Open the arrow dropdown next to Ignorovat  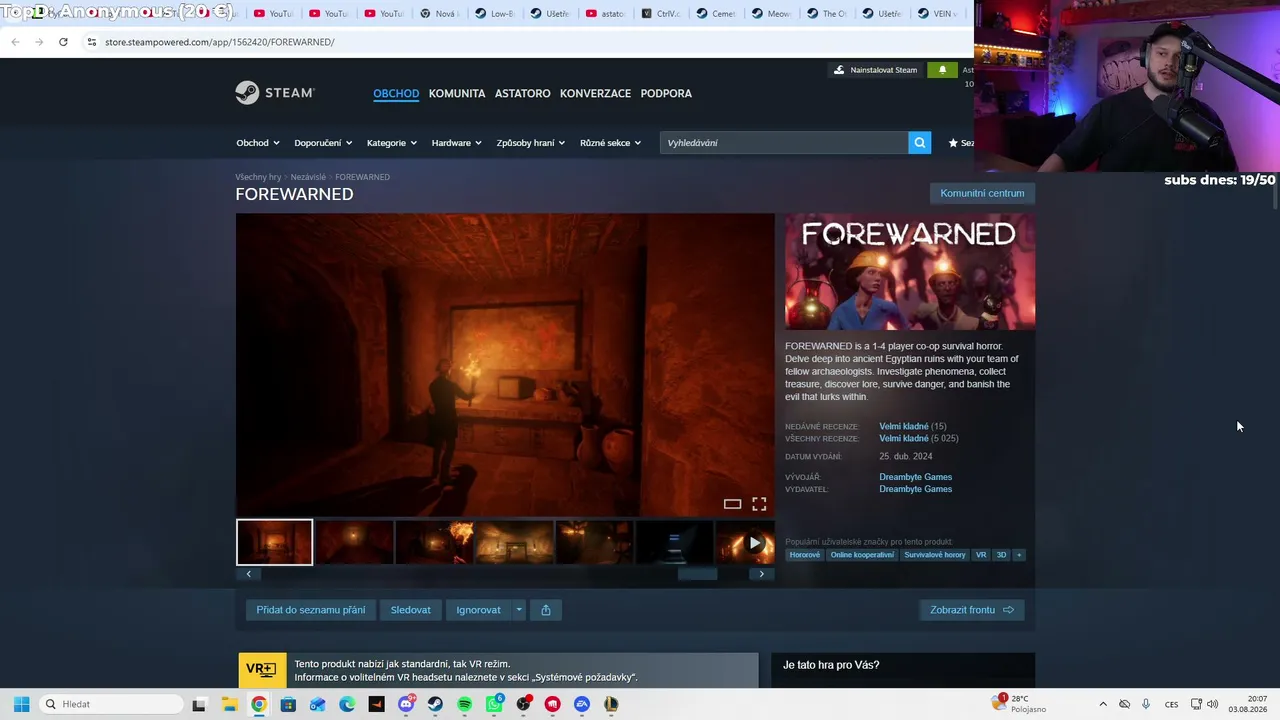tap(518, 610)
